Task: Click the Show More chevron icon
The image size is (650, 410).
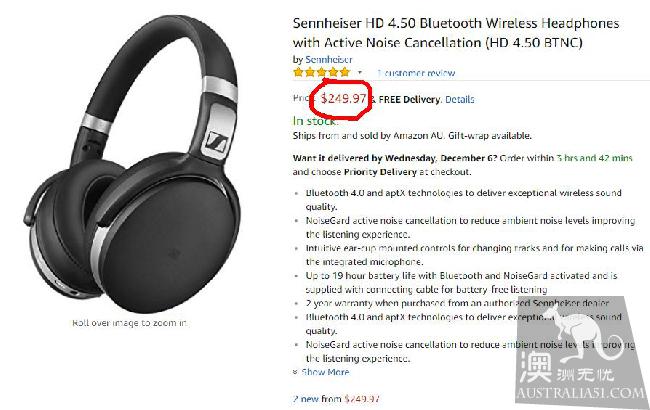Action: coord(295,372)
